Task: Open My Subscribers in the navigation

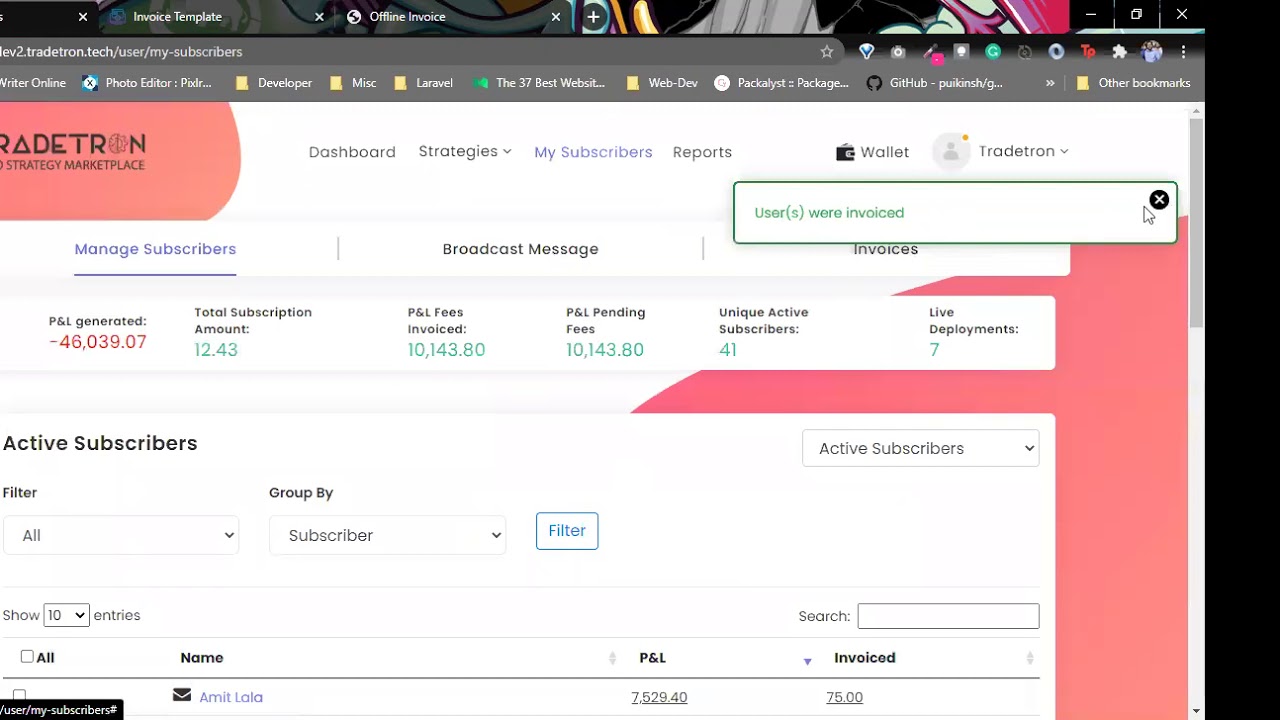Action: pyautogui.click(x=593, y=152)
